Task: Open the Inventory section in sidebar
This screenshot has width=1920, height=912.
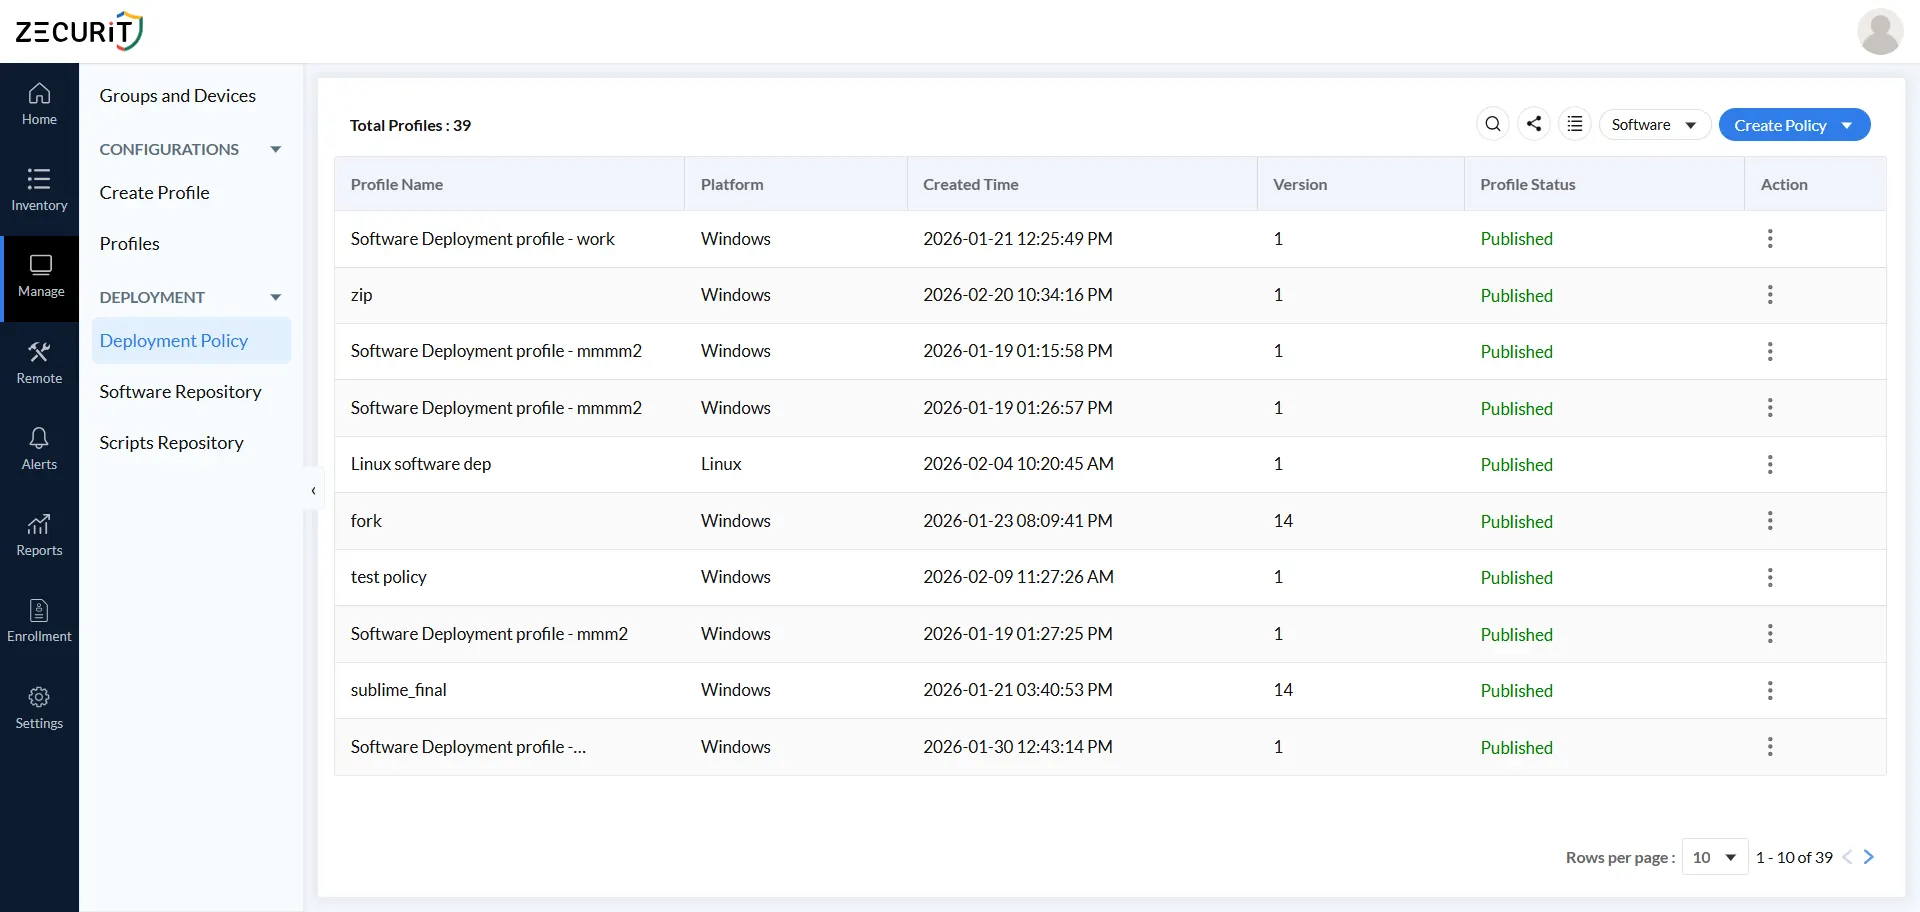Action: click(39, 190)
